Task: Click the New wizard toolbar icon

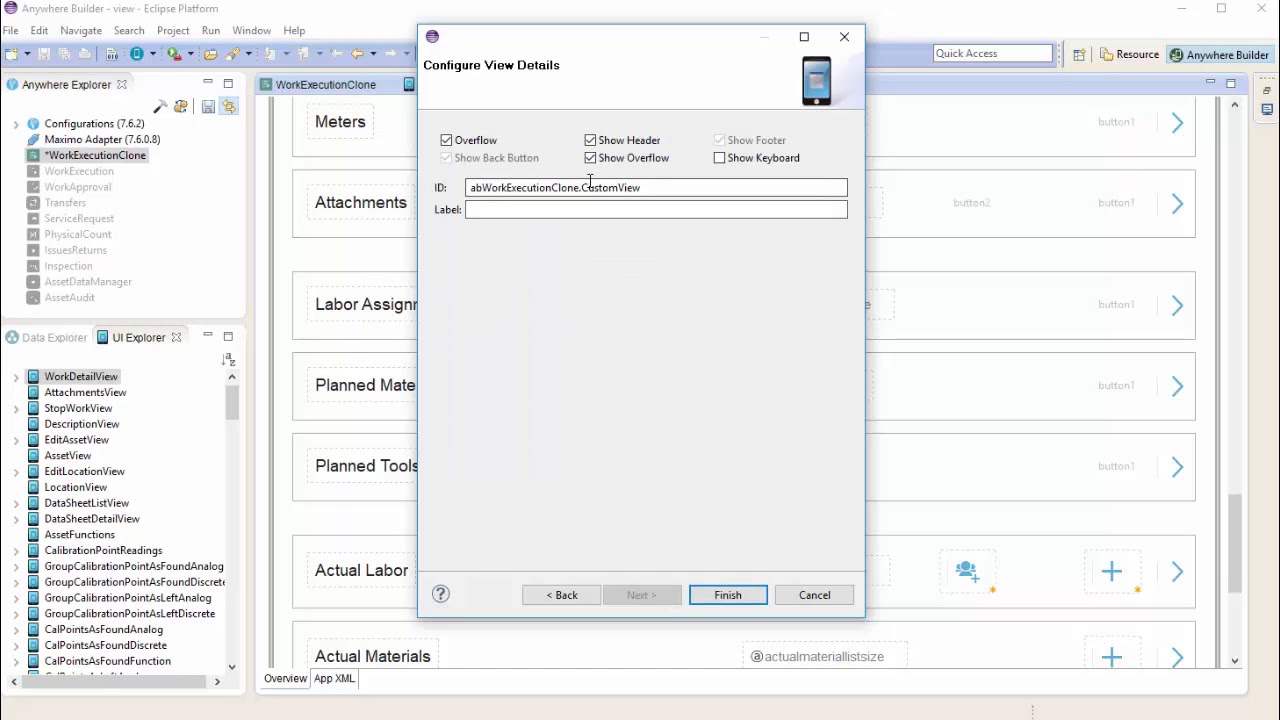Action: click(x=11, y=54)
